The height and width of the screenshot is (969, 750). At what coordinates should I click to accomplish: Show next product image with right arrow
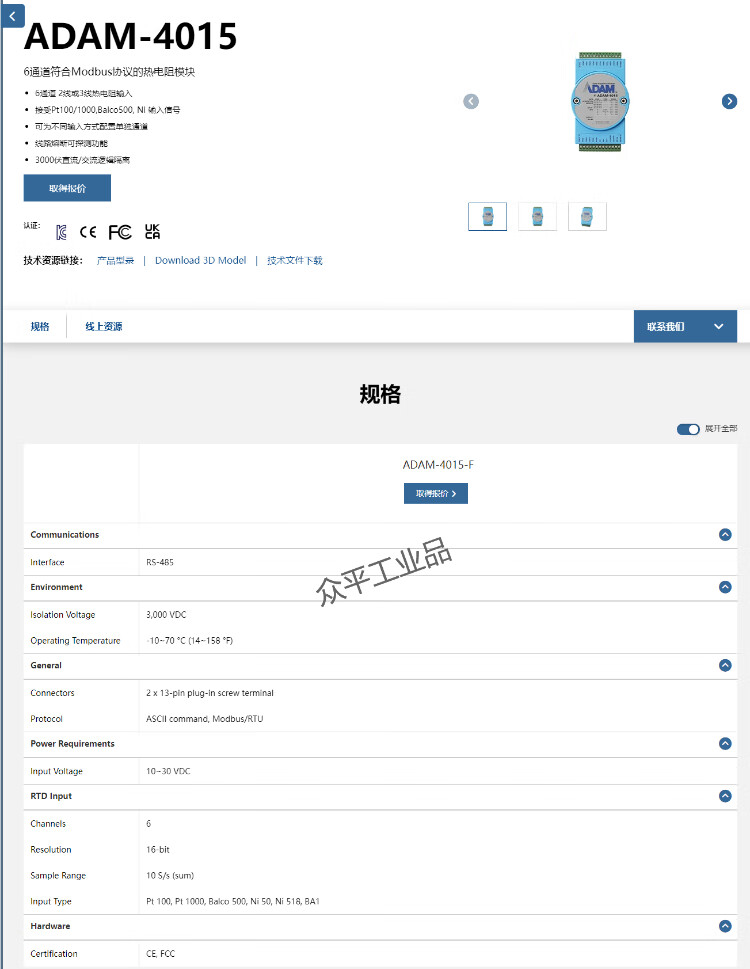(729, 101)
